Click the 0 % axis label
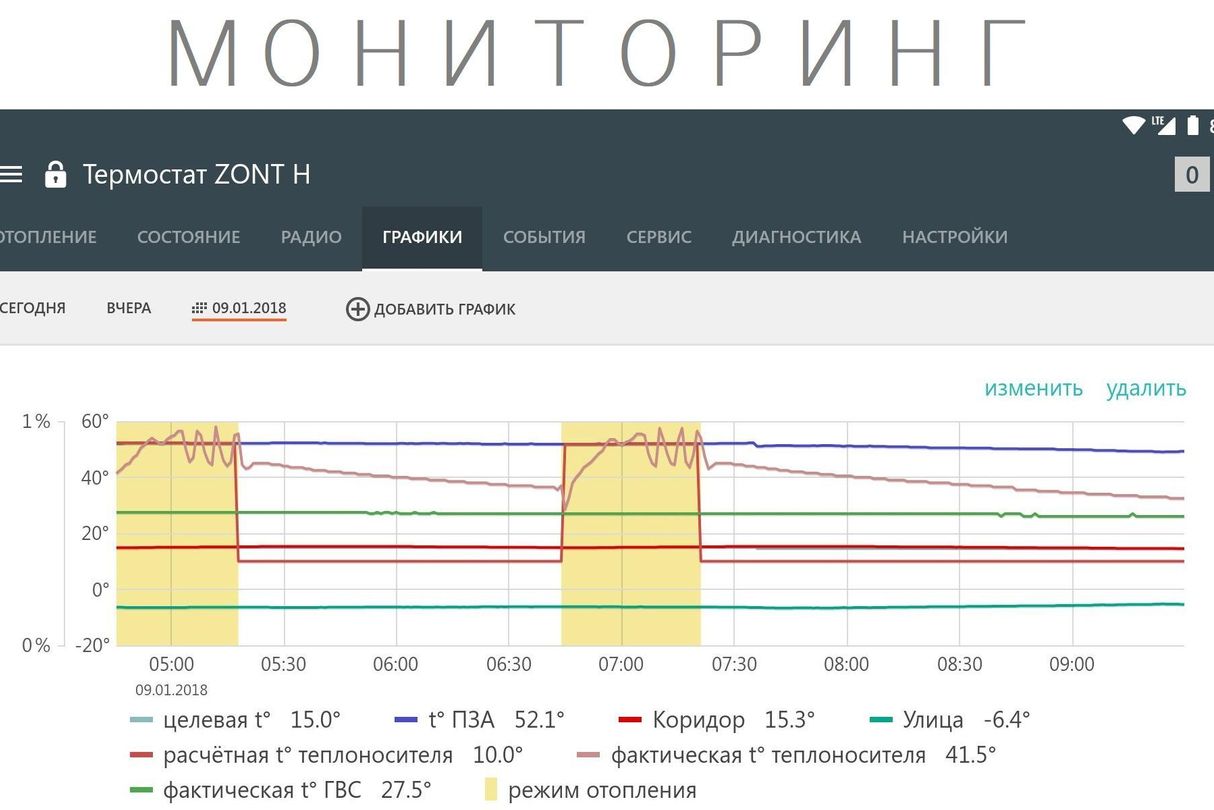Viewport: 1214px width, 810px height. point(36,645)
